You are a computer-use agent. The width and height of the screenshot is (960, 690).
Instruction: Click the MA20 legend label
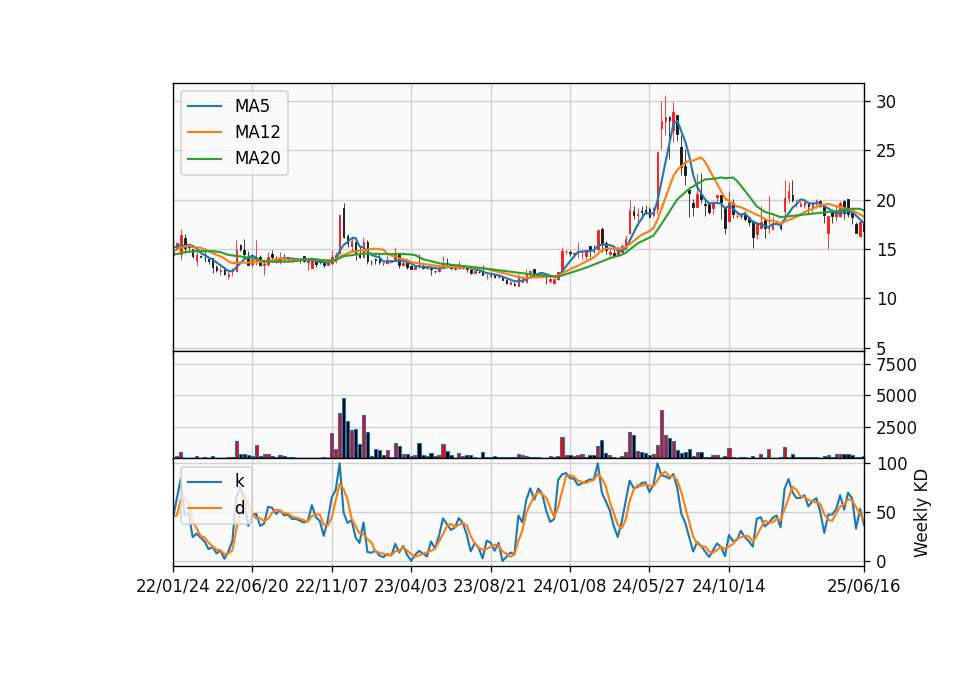257,159
